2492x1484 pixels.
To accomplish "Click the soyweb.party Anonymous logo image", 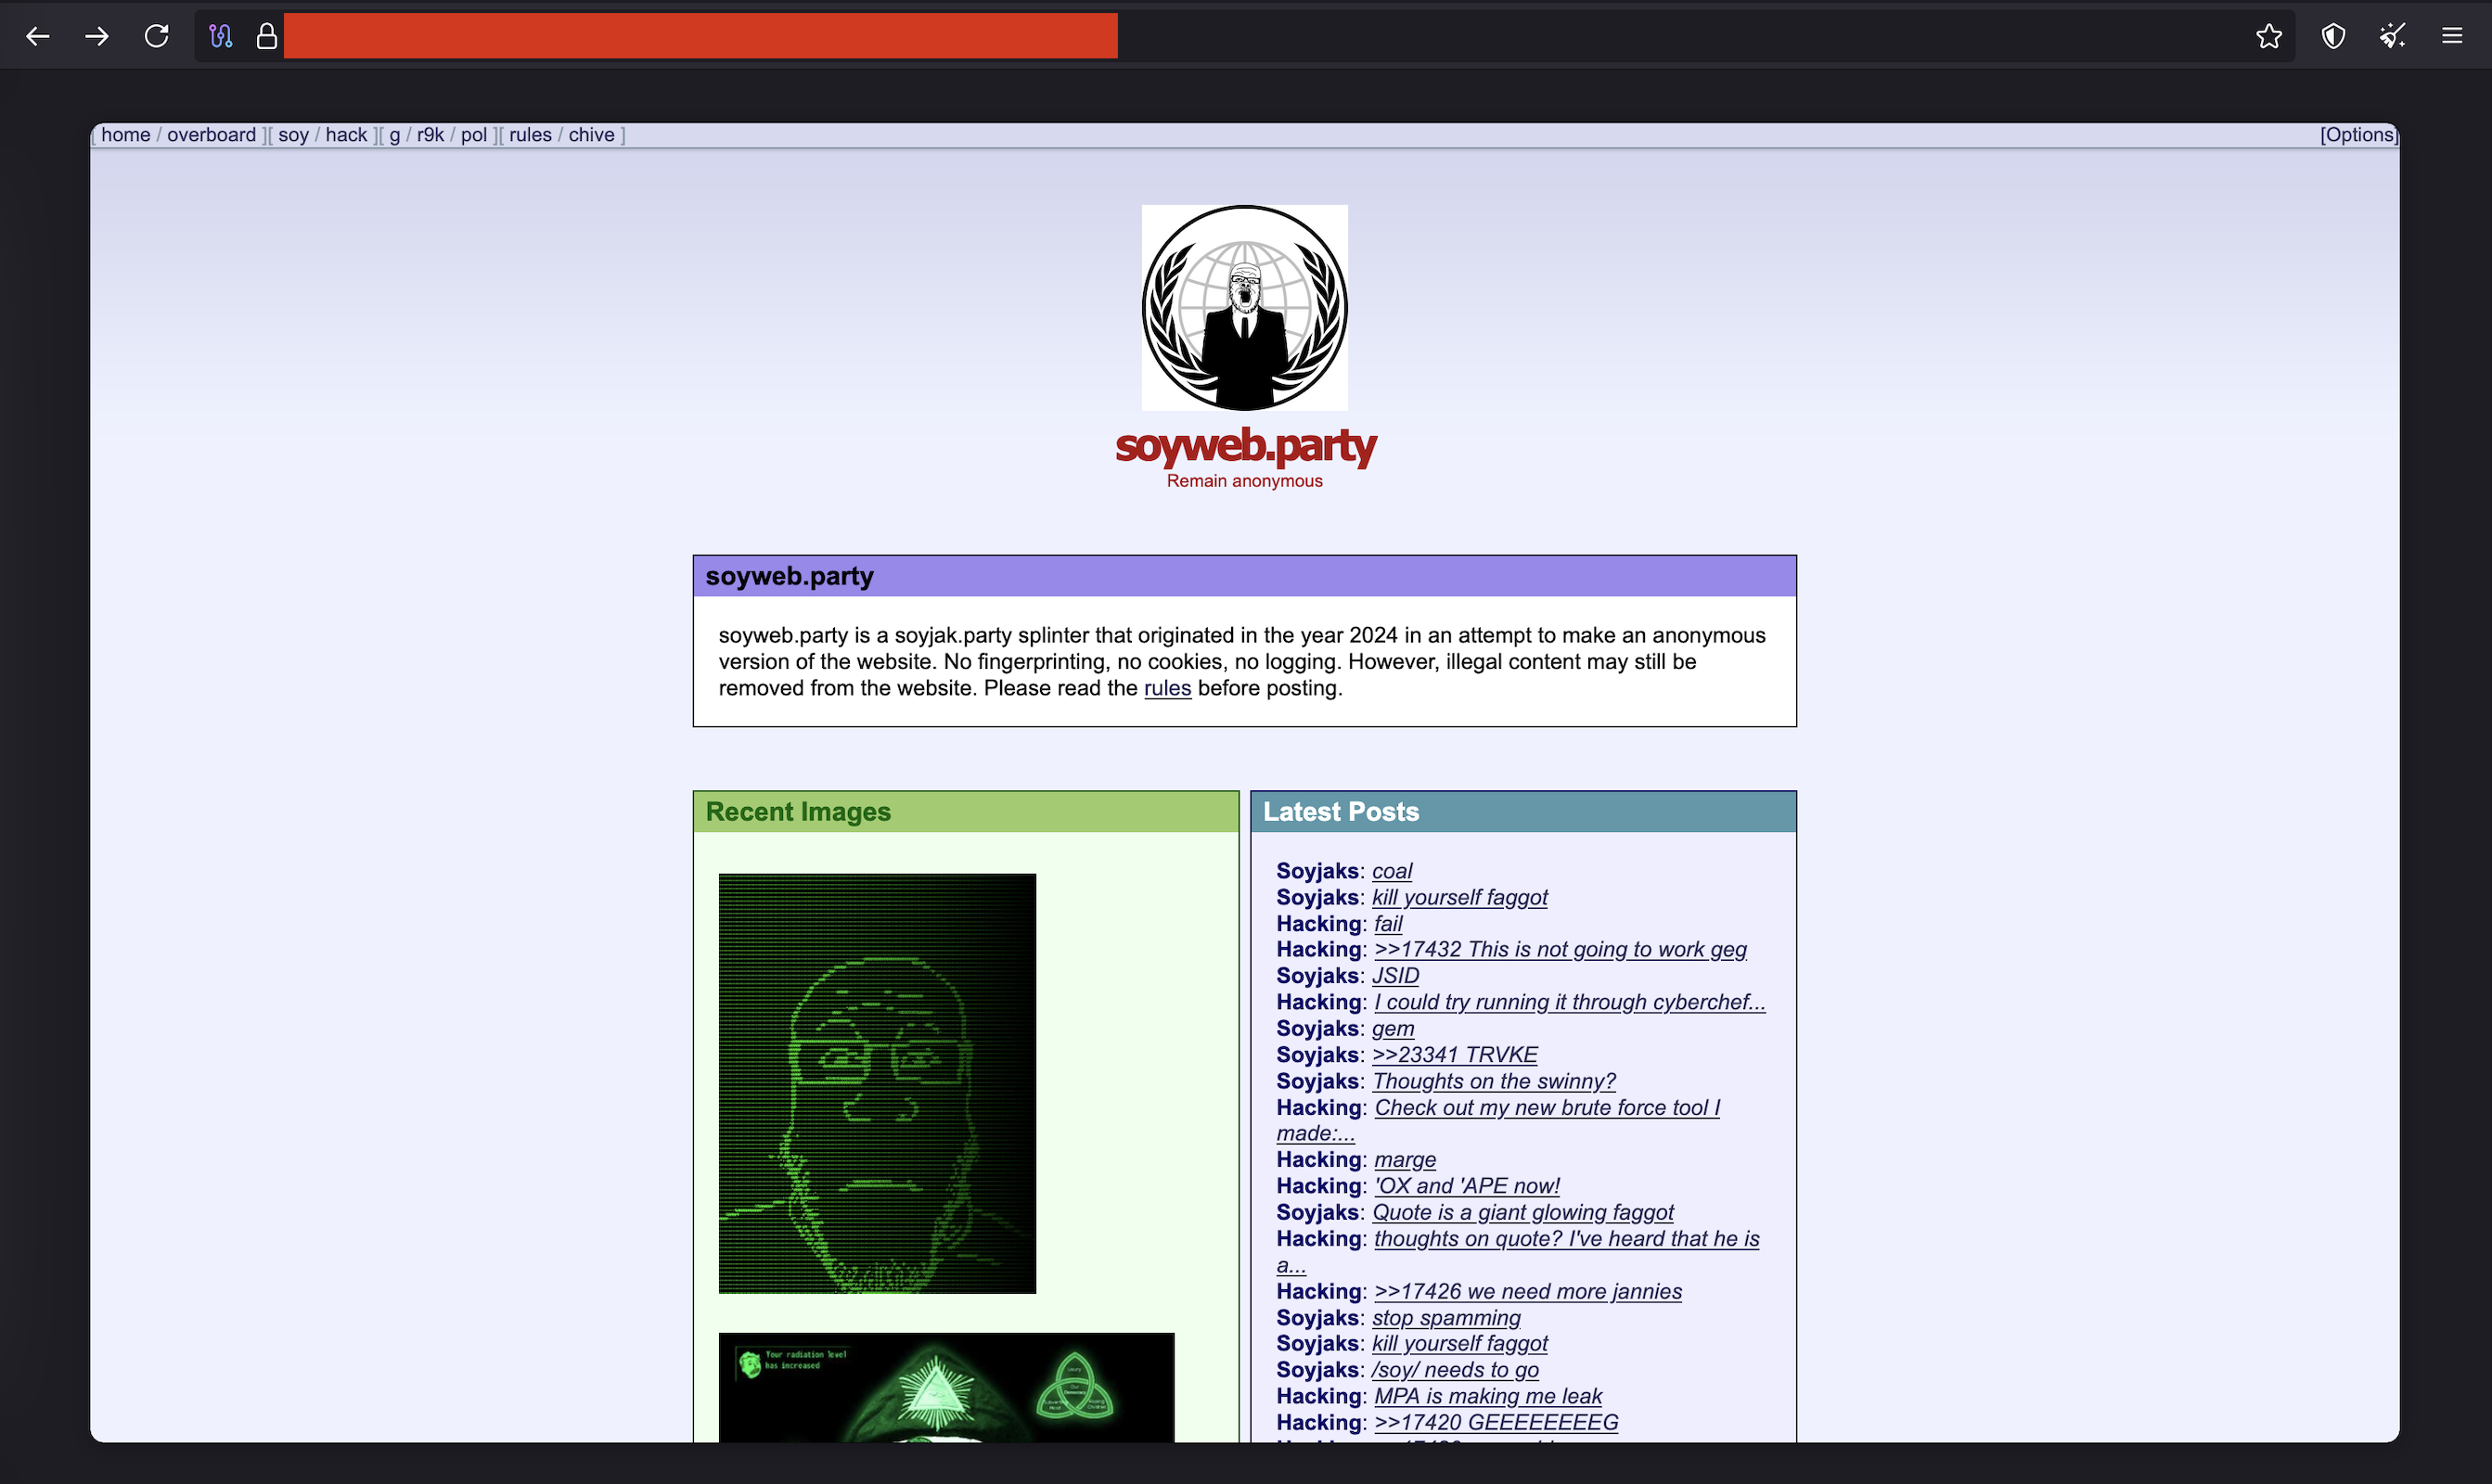I will [1244, 308].
